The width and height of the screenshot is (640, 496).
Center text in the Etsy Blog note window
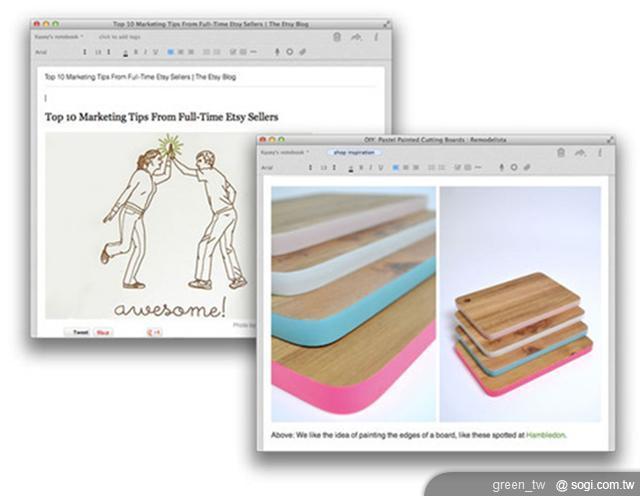tap(181, 52)
